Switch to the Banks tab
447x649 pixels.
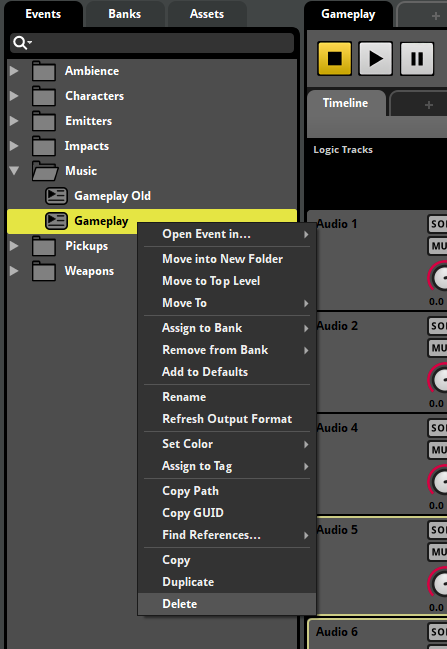point(125,14)
